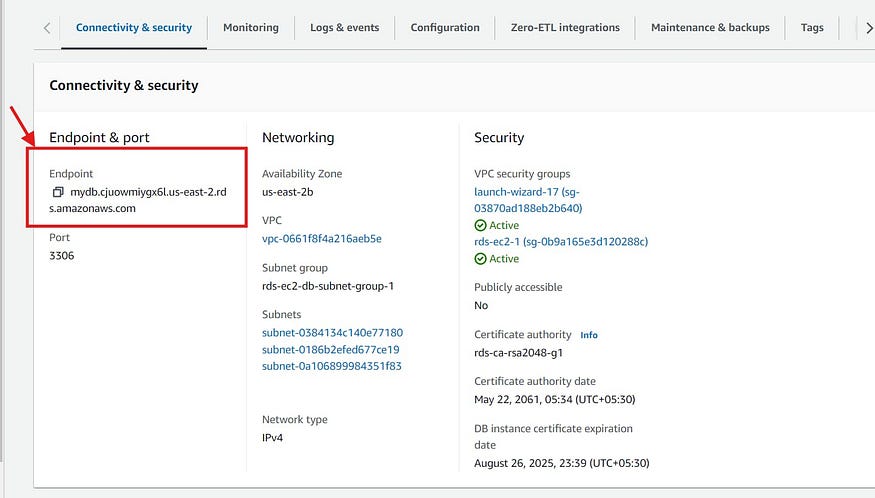Switch to the Tags tab

(812, 27)
